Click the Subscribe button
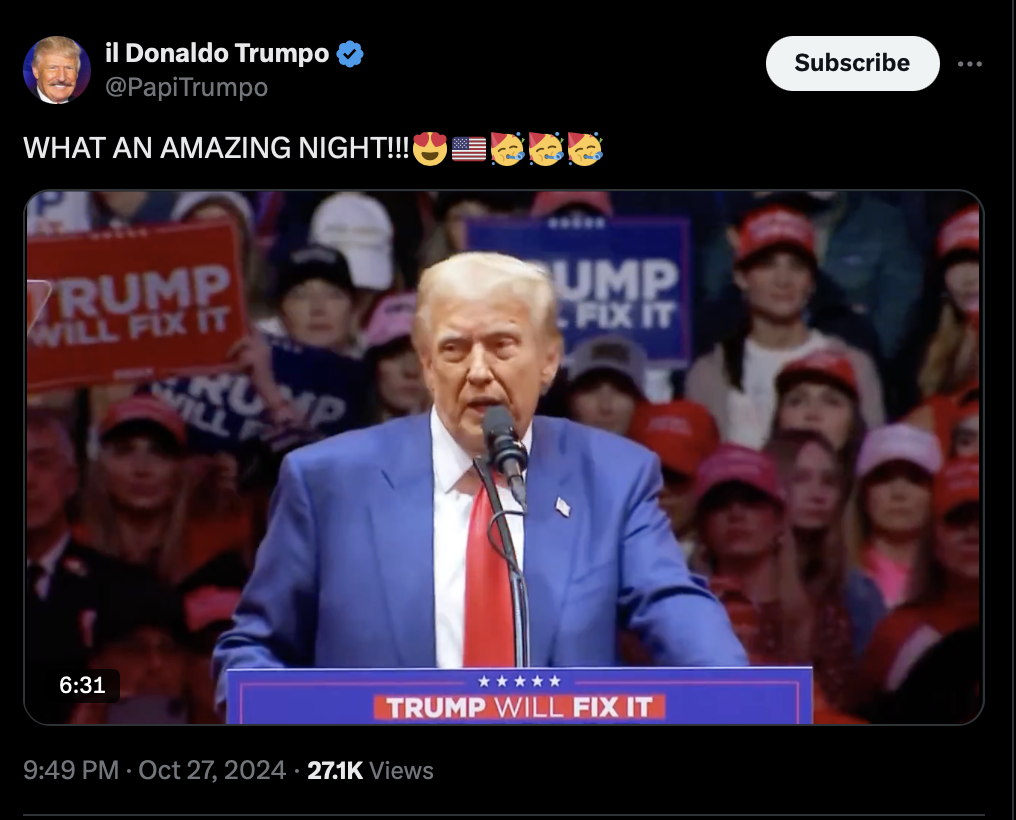Viewport: 1016px width, 820px height. 852,63
